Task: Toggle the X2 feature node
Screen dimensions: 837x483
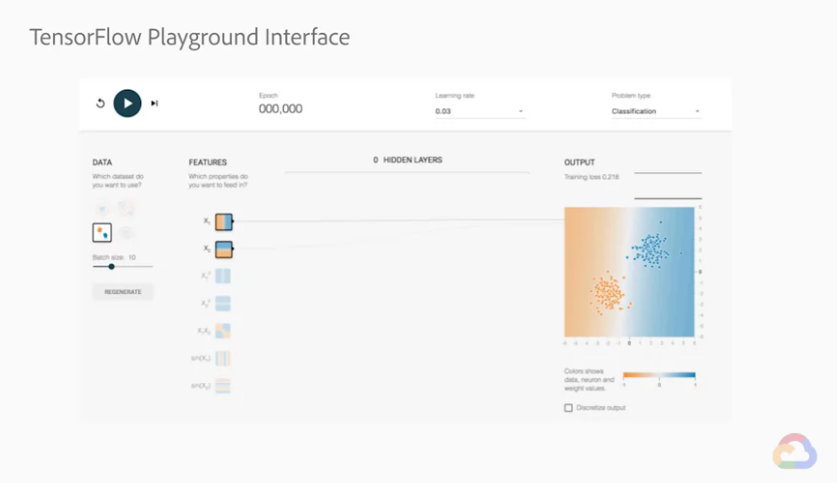Action: pyautogui.click(x=224, y=249)
